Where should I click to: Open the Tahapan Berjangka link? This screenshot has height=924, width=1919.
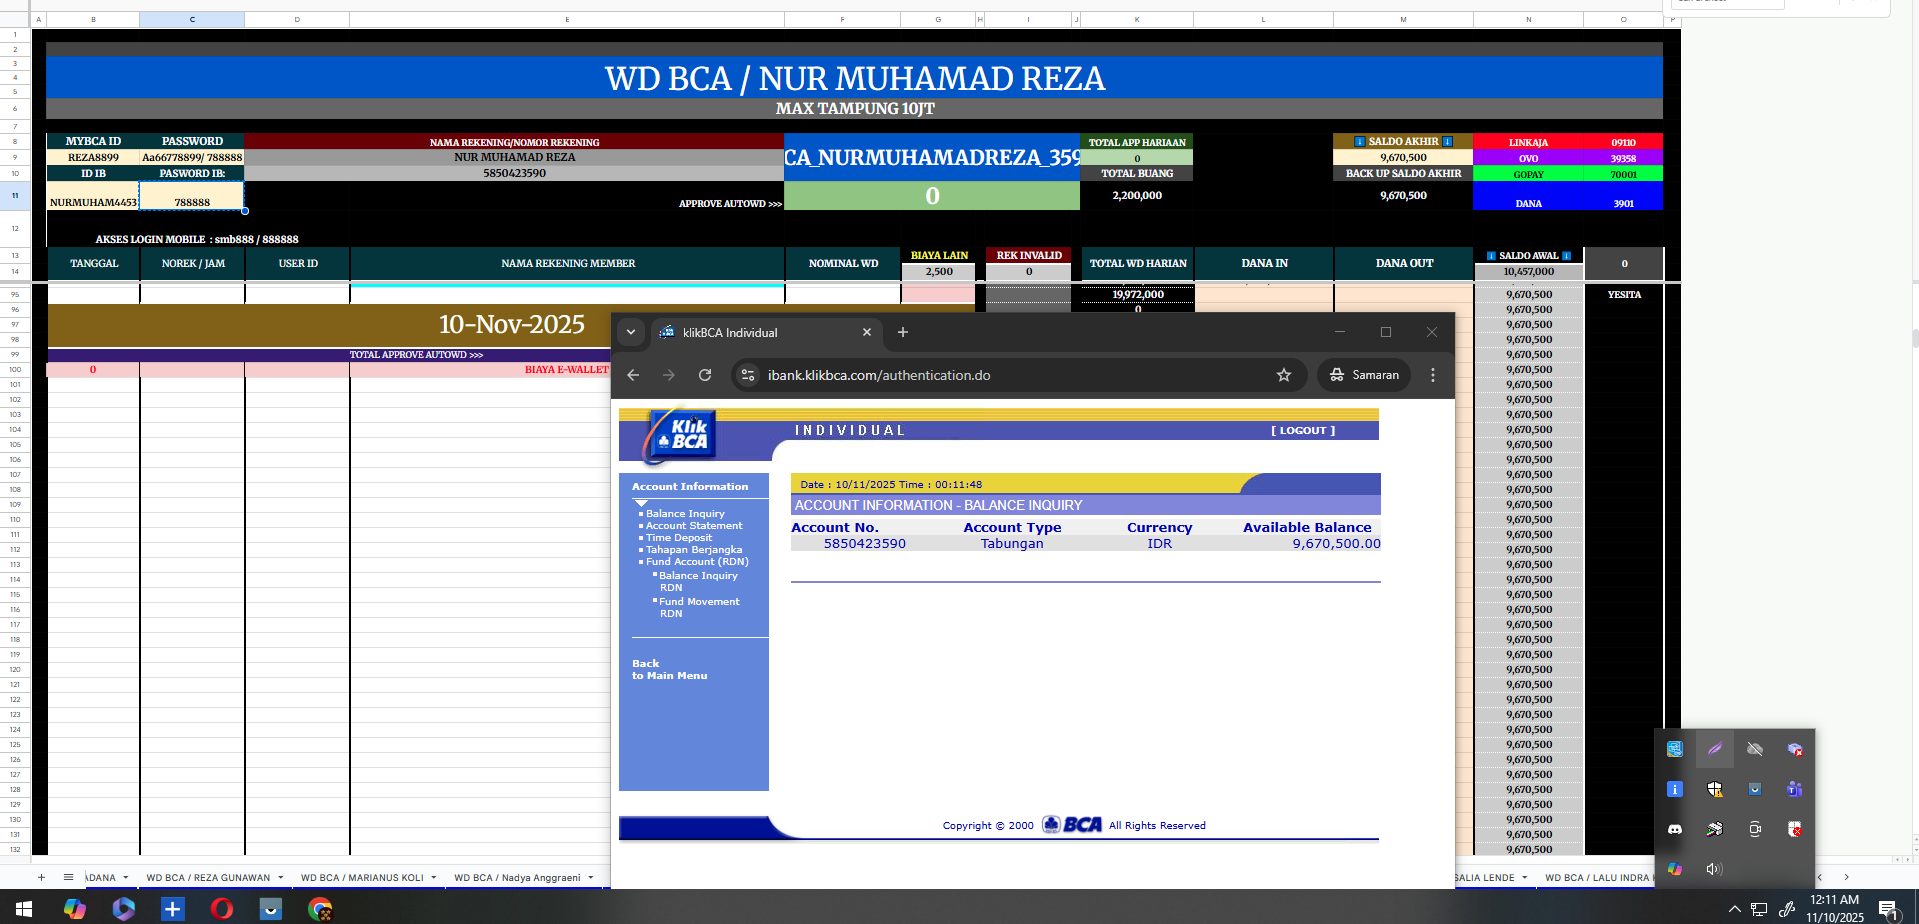tap(694, 550)
